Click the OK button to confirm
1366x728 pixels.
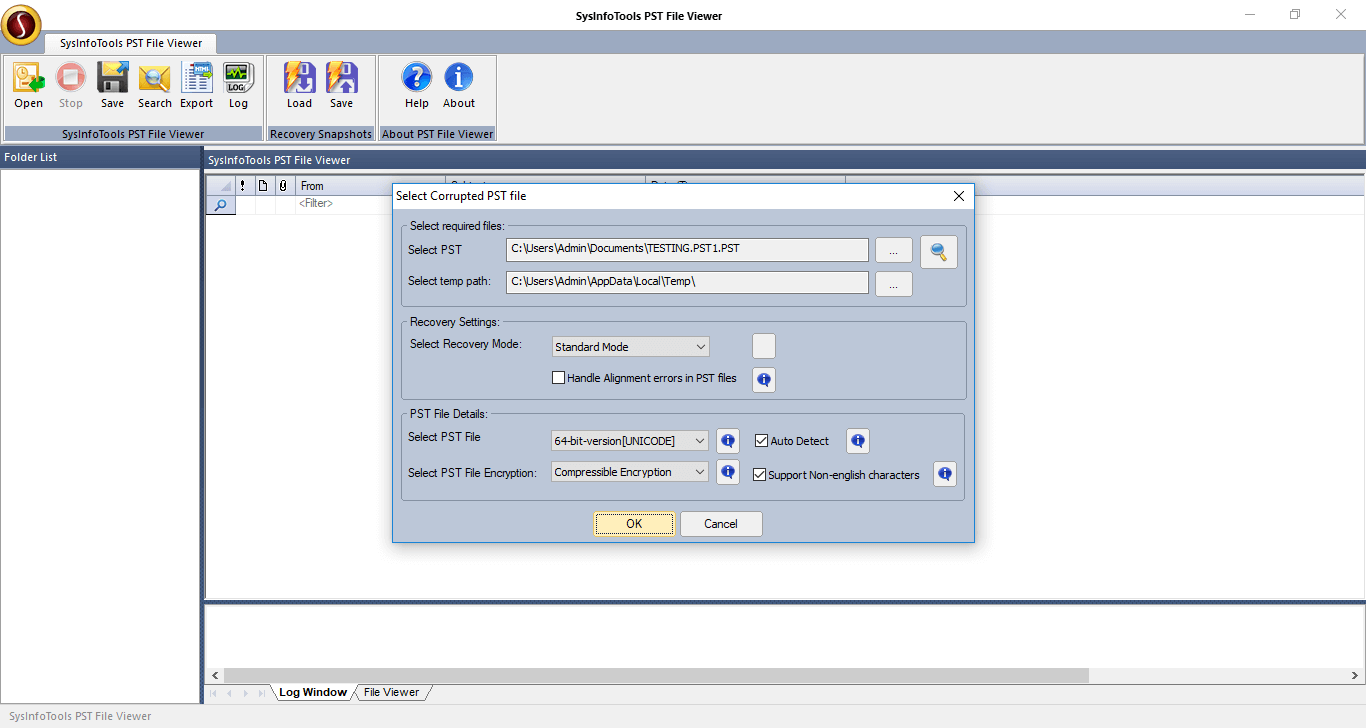pyautogui.click(x=634, y=523)
